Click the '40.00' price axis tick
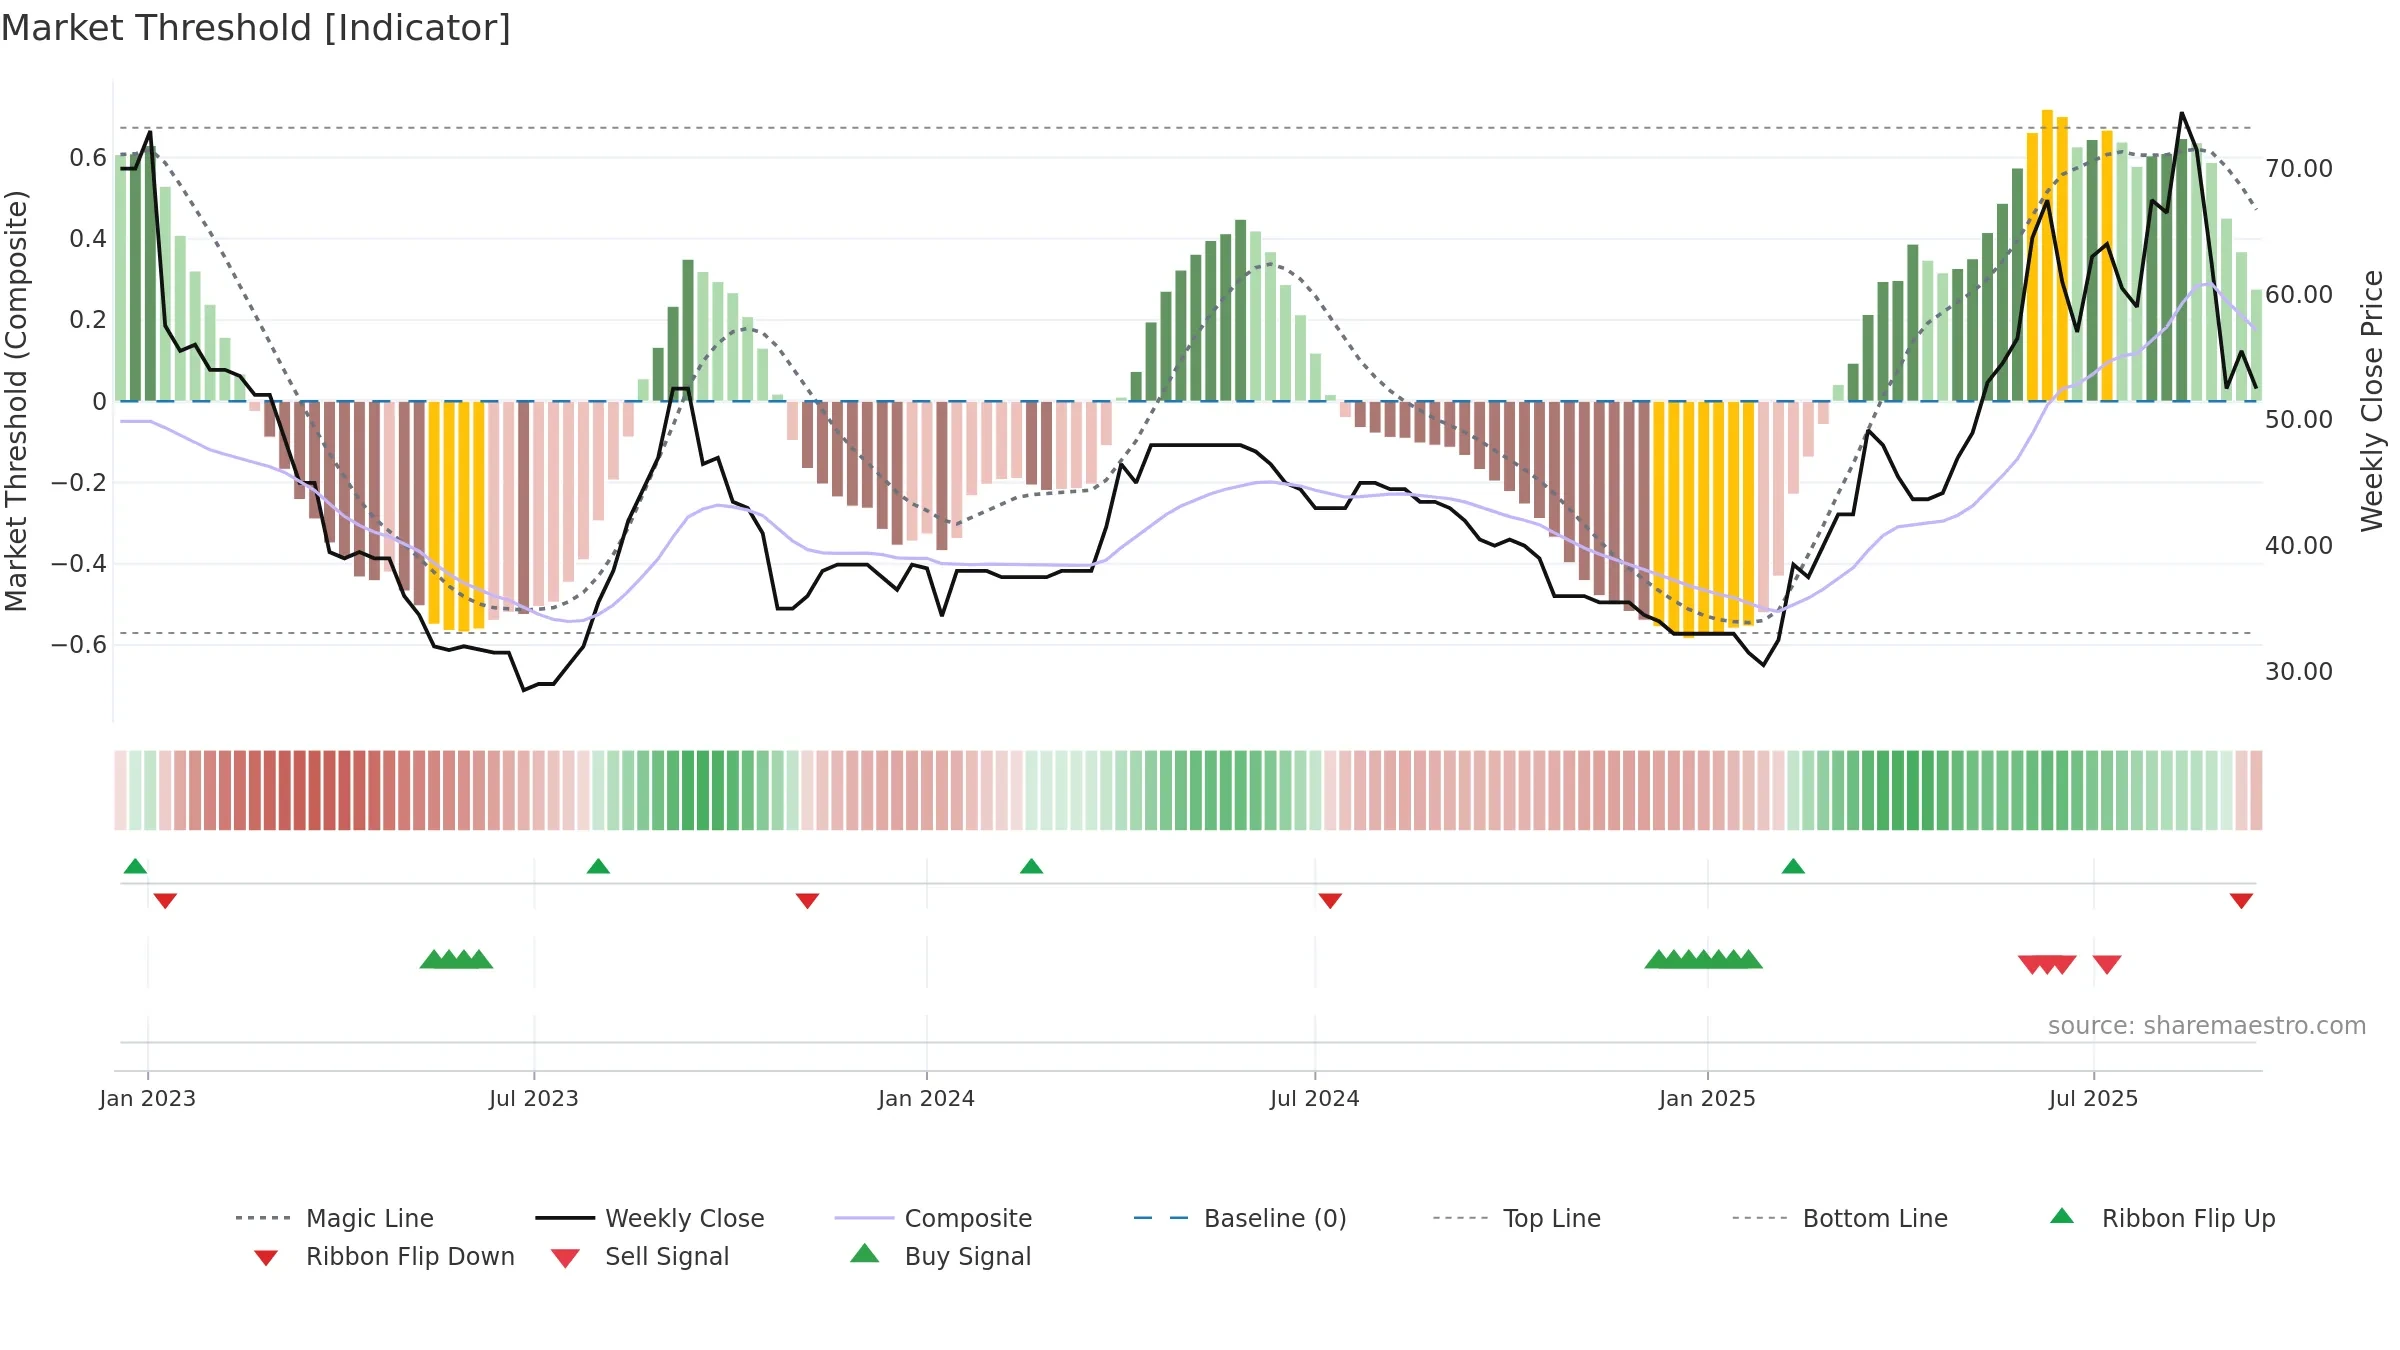 [2299, 545]
